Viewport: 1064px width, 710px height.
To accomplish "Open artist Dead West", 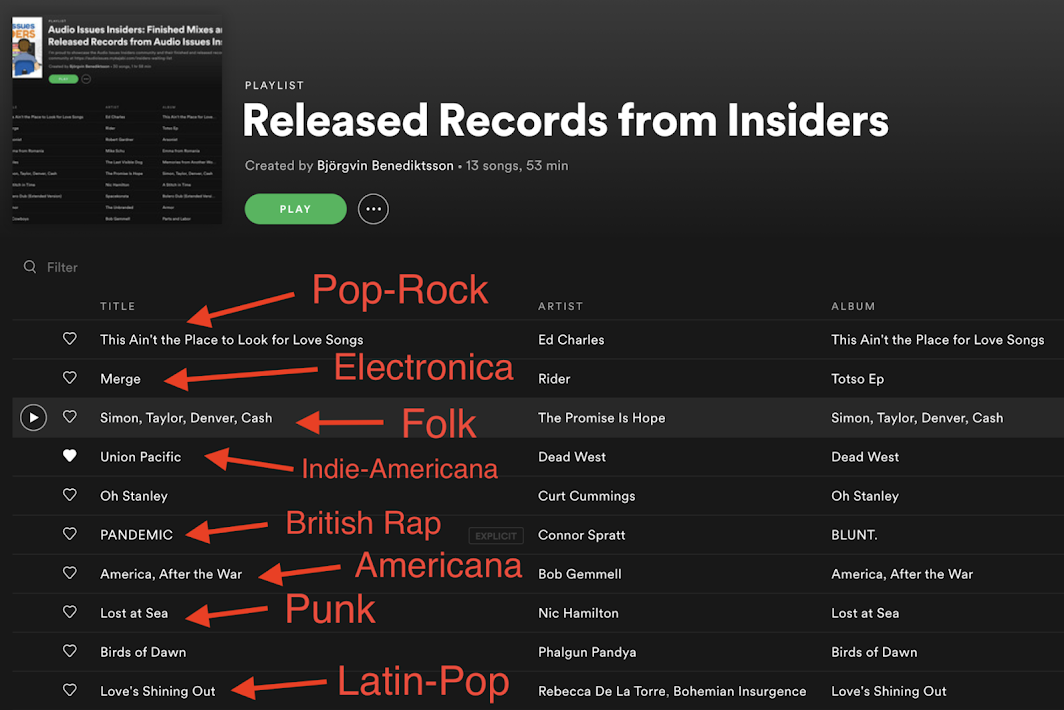I will [572, 457].
